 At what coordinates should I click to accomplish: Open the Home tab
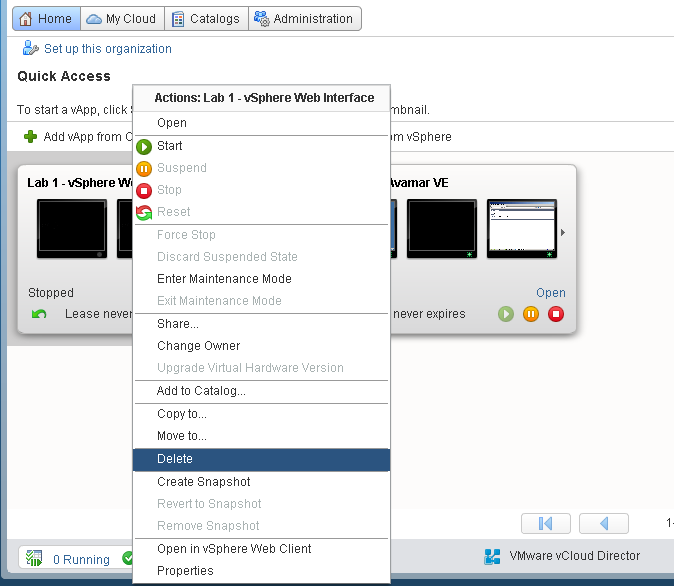(46, 18)
